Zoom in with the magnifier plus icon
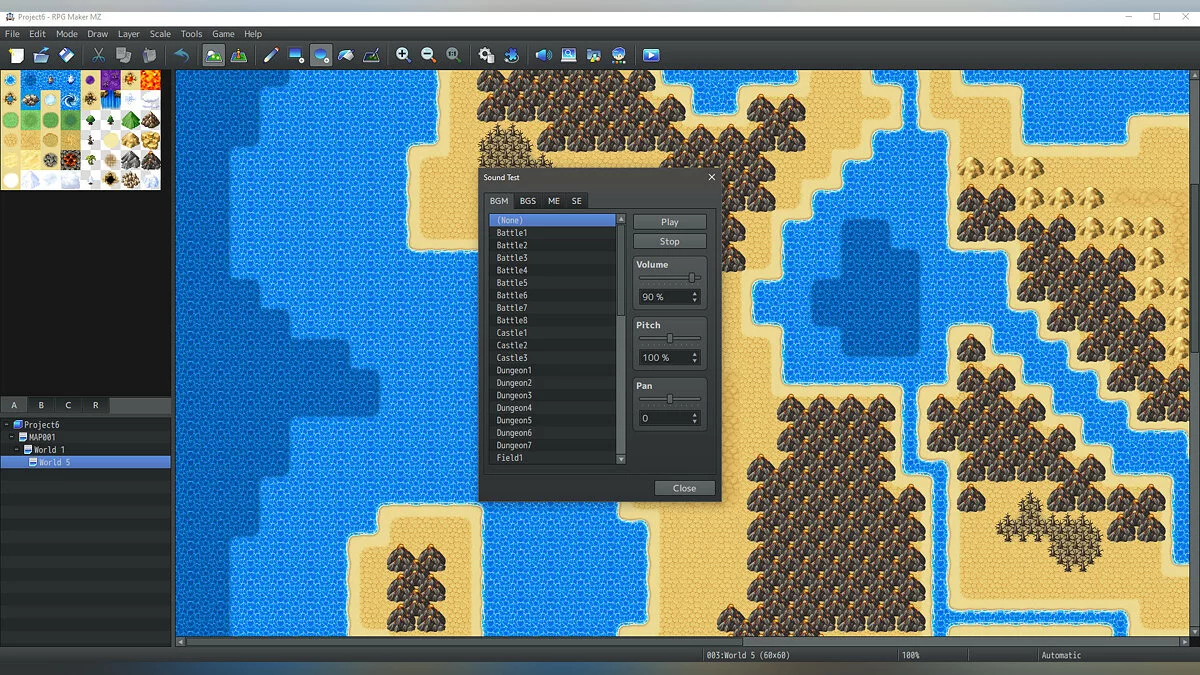Screen dimensions: 1200x675 (403, 55)
